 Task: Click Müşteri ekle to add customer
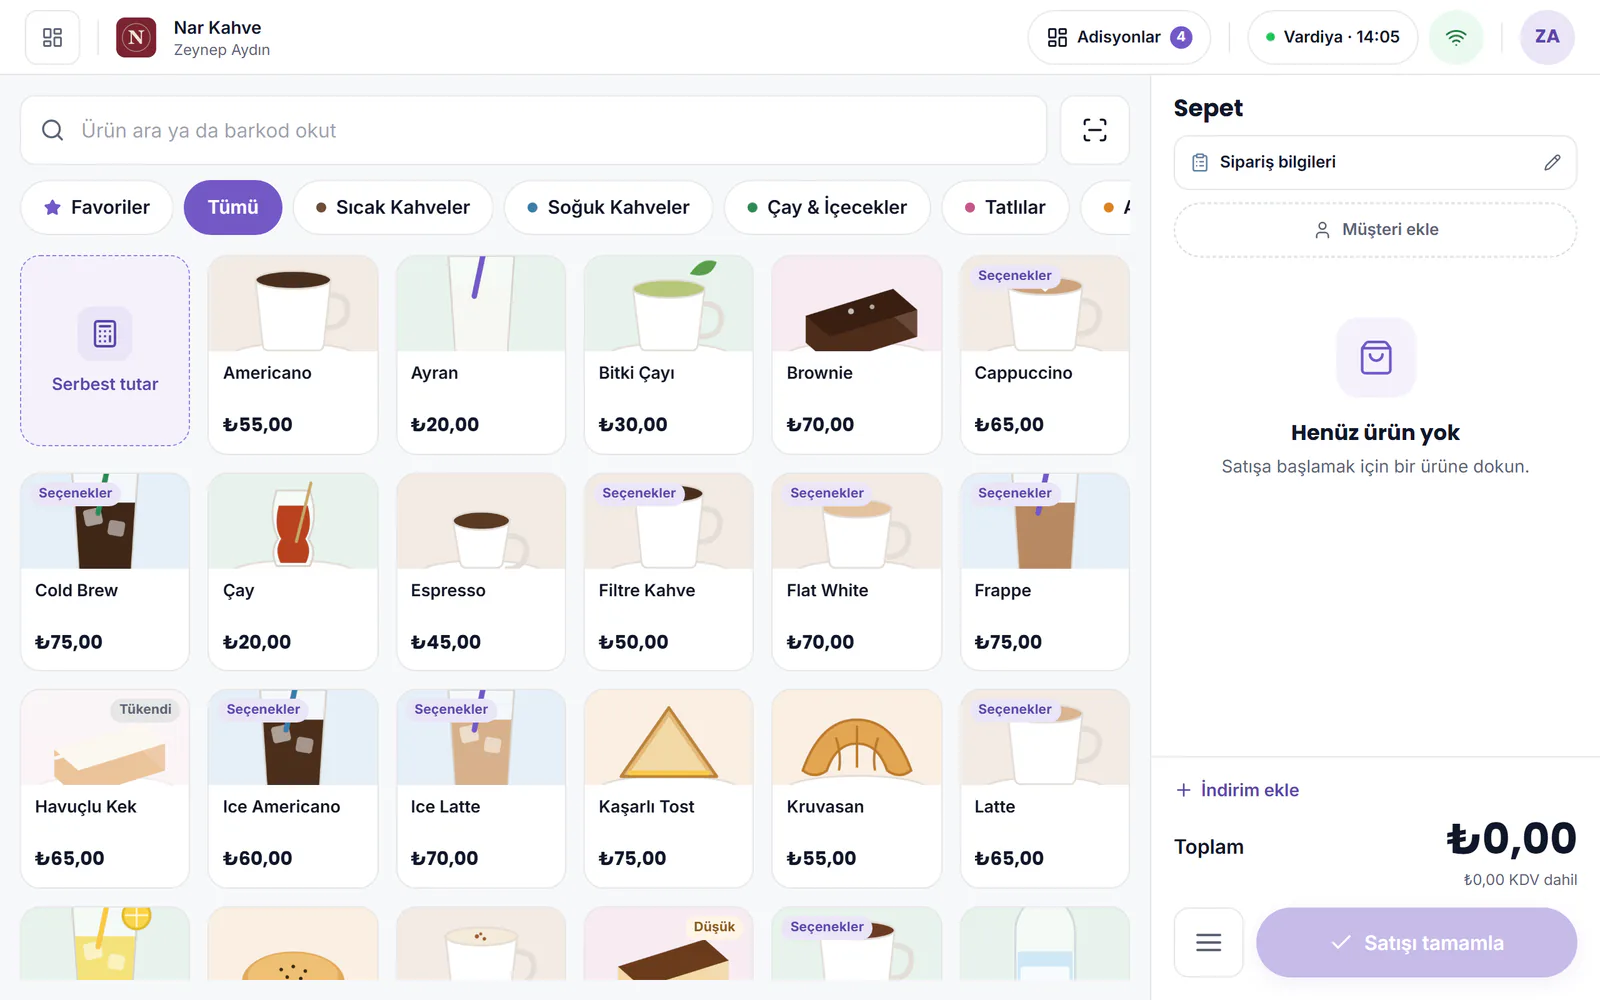(x=1375, y=230)
